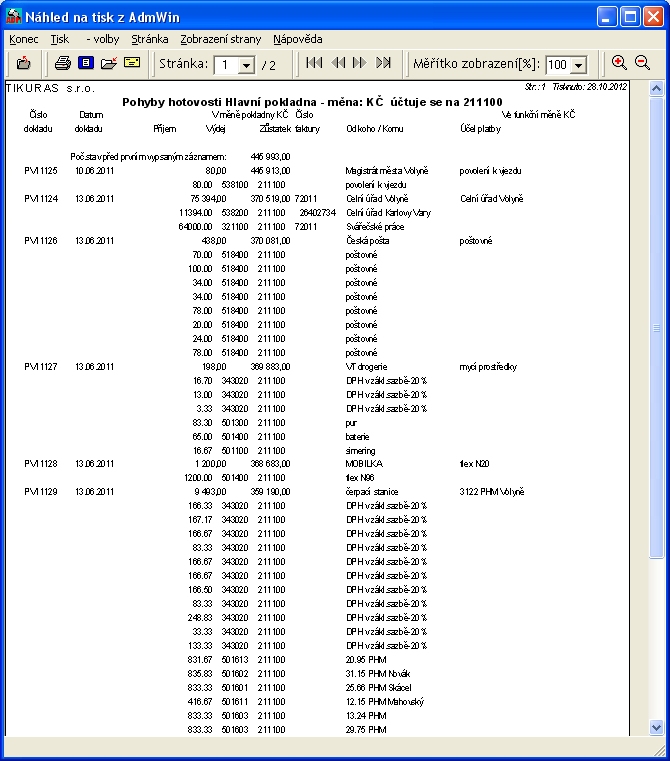
Task: Click the vertical scrollbar thumb
Action: pos(656,328)
